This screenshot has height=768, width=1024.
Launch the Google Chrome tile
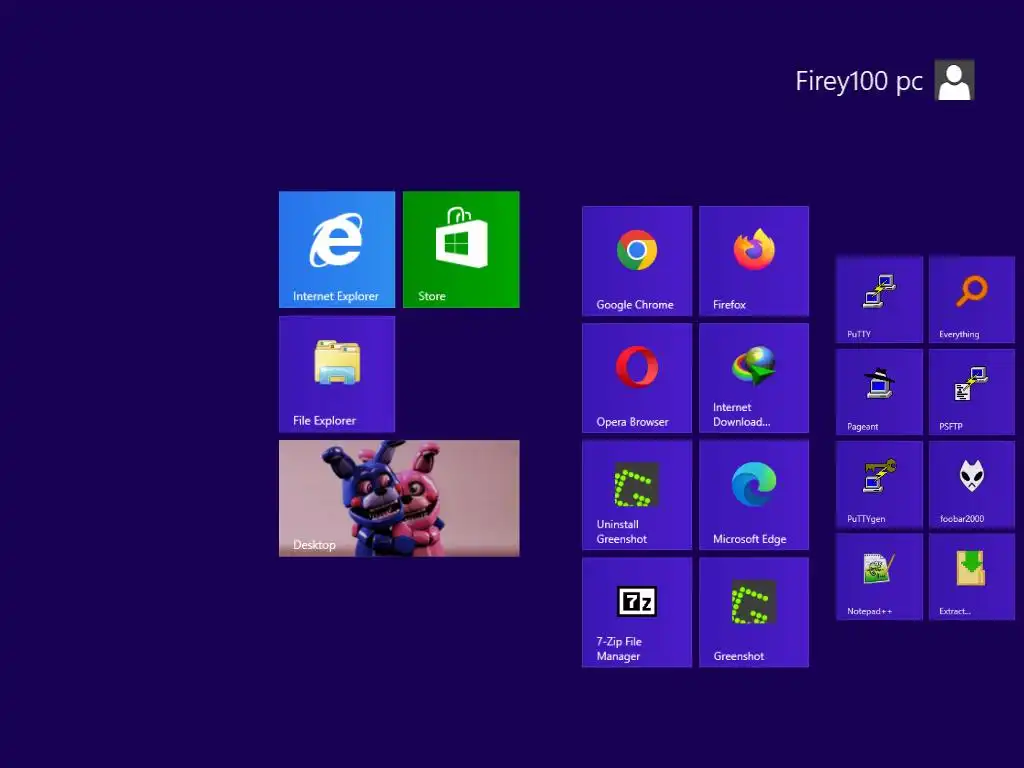click(x=637, y=261)
